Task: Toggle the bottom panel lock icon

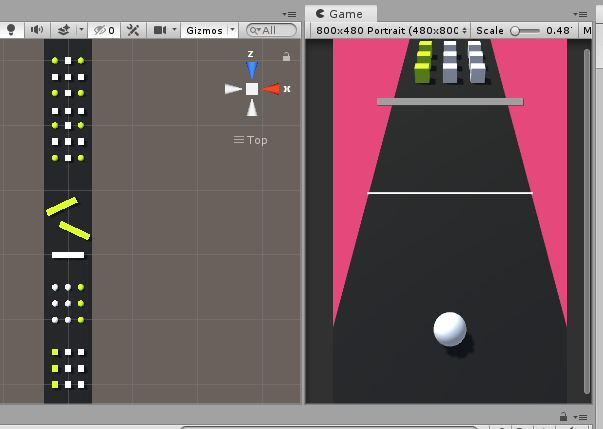Action: [x=563, y=416]
